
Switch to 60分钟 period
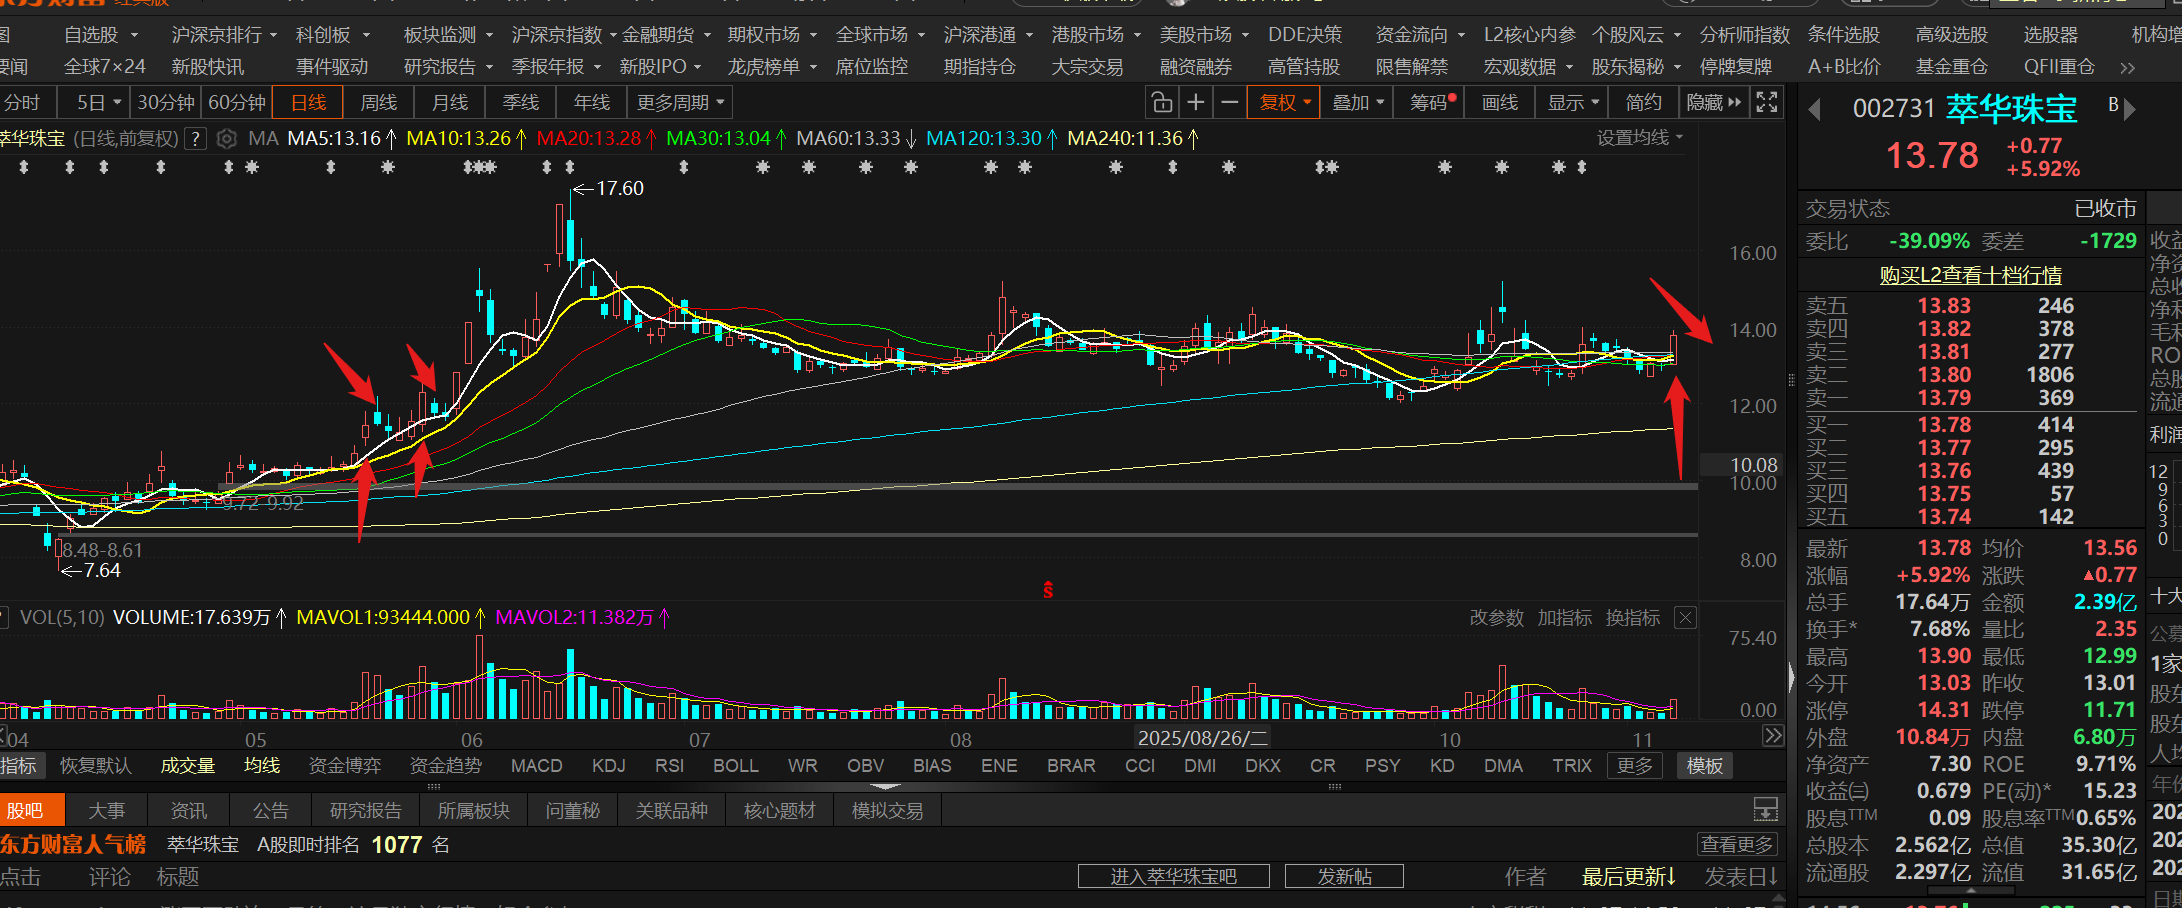pyautogui.click(x=237, y=103)
